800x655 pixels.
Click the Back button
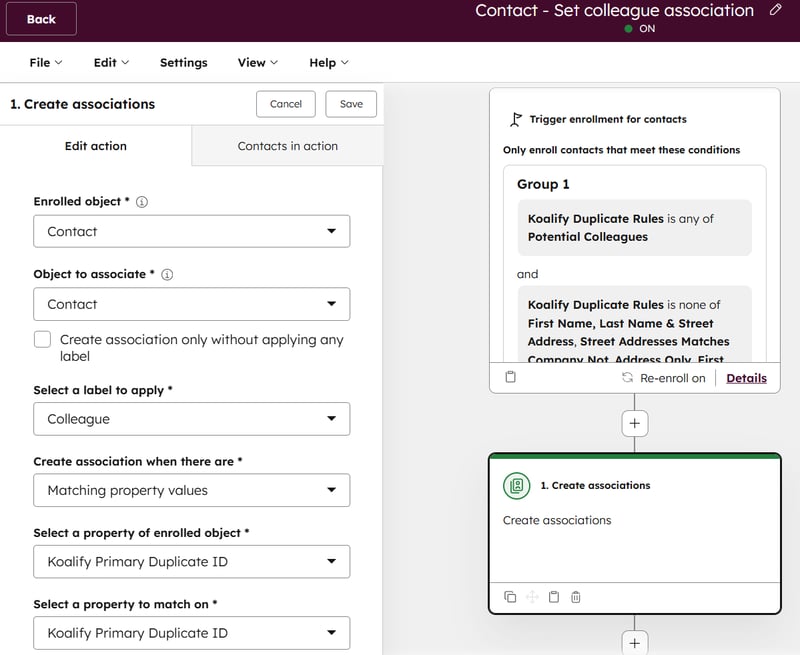(x=41, y=18)
